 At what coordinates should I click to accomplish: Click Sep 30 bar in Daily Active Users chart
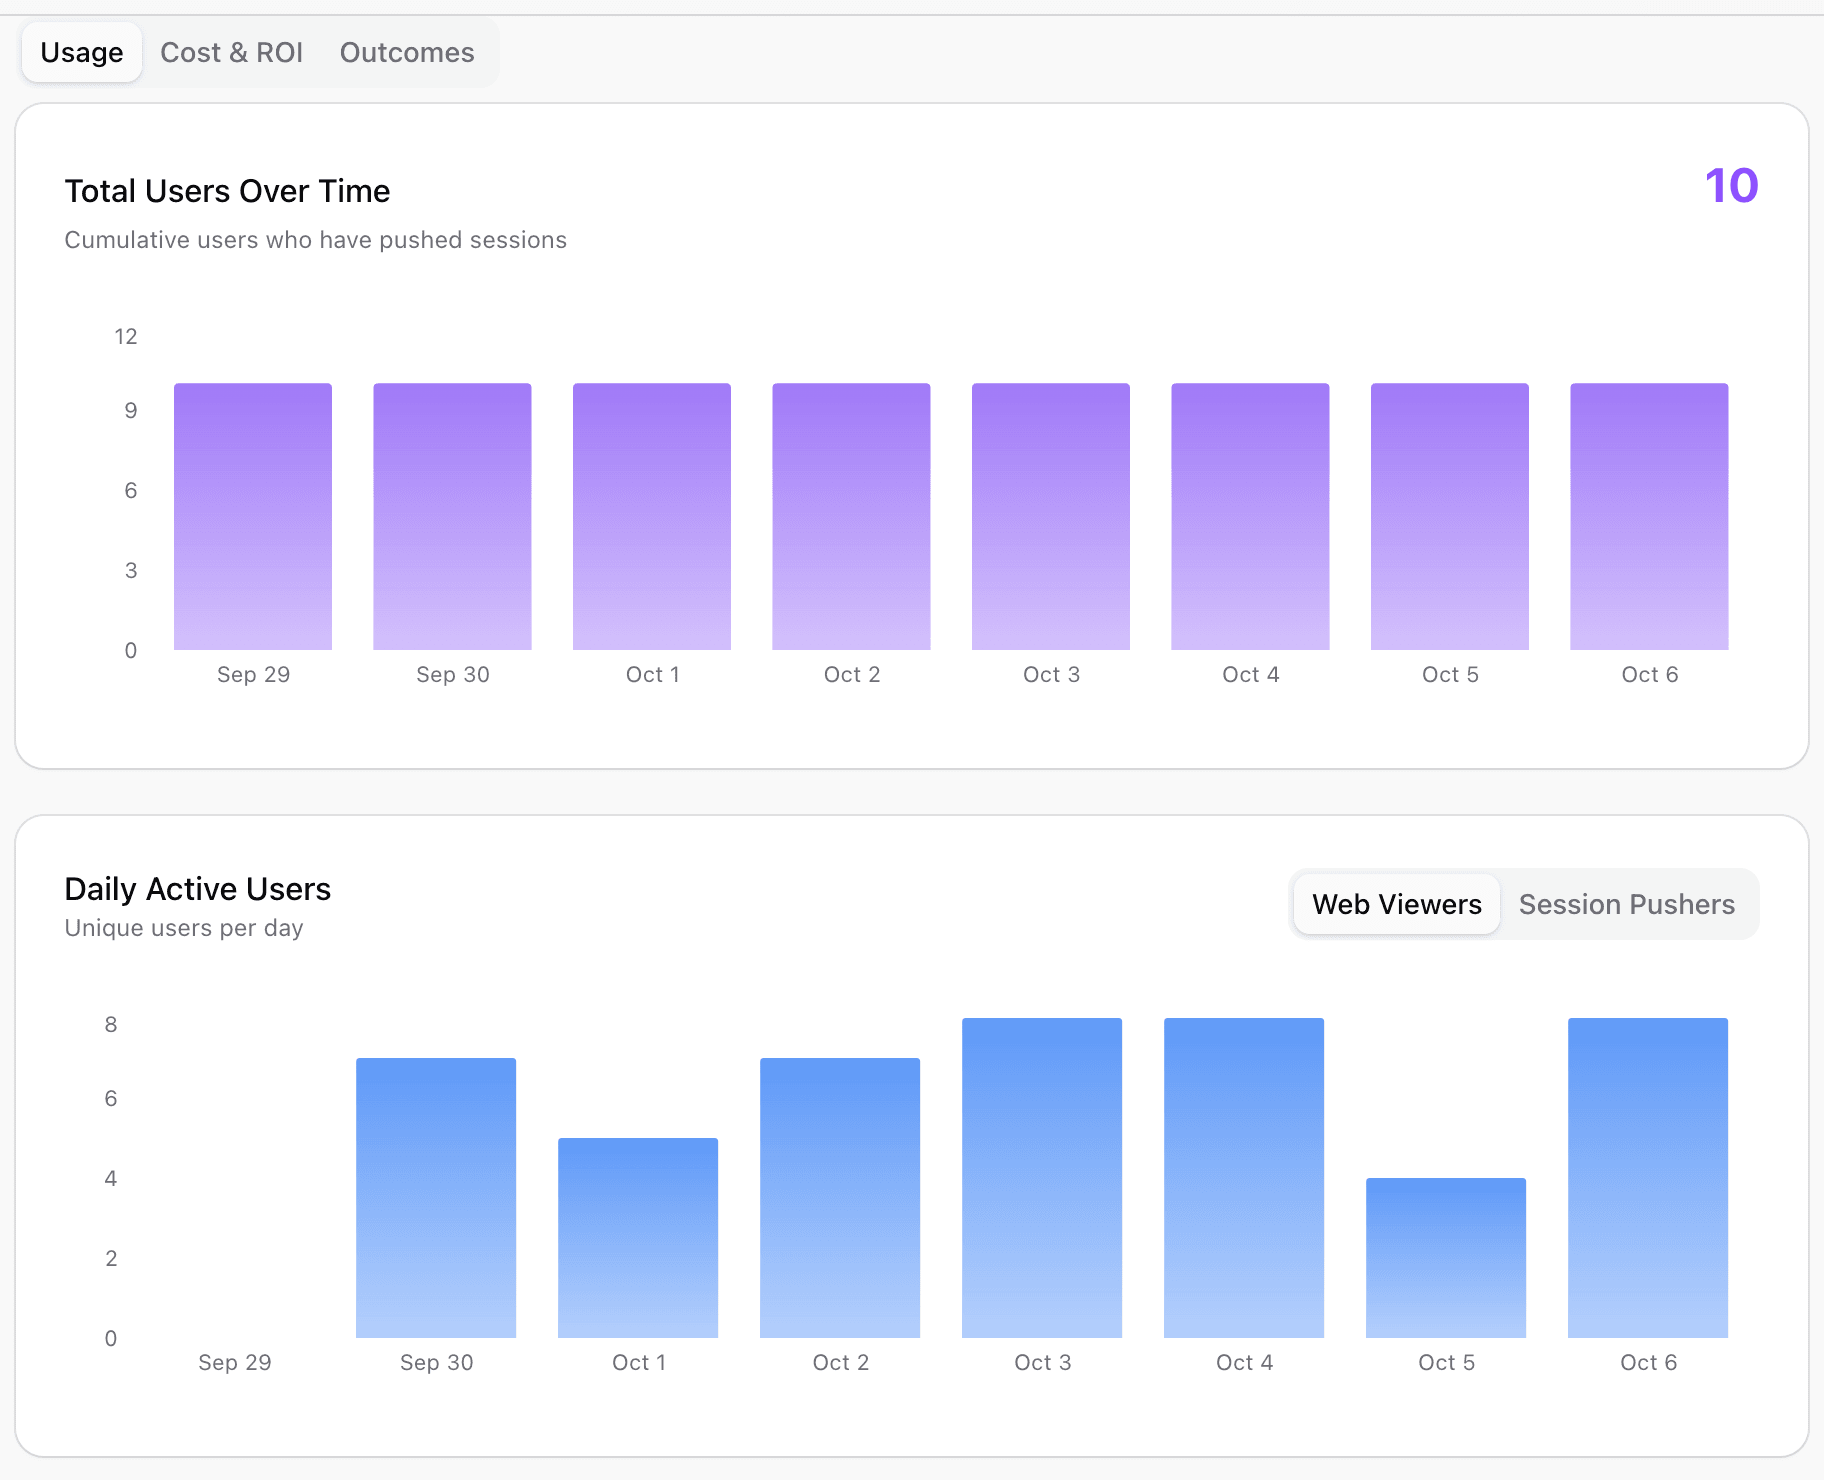point(436,1198)
